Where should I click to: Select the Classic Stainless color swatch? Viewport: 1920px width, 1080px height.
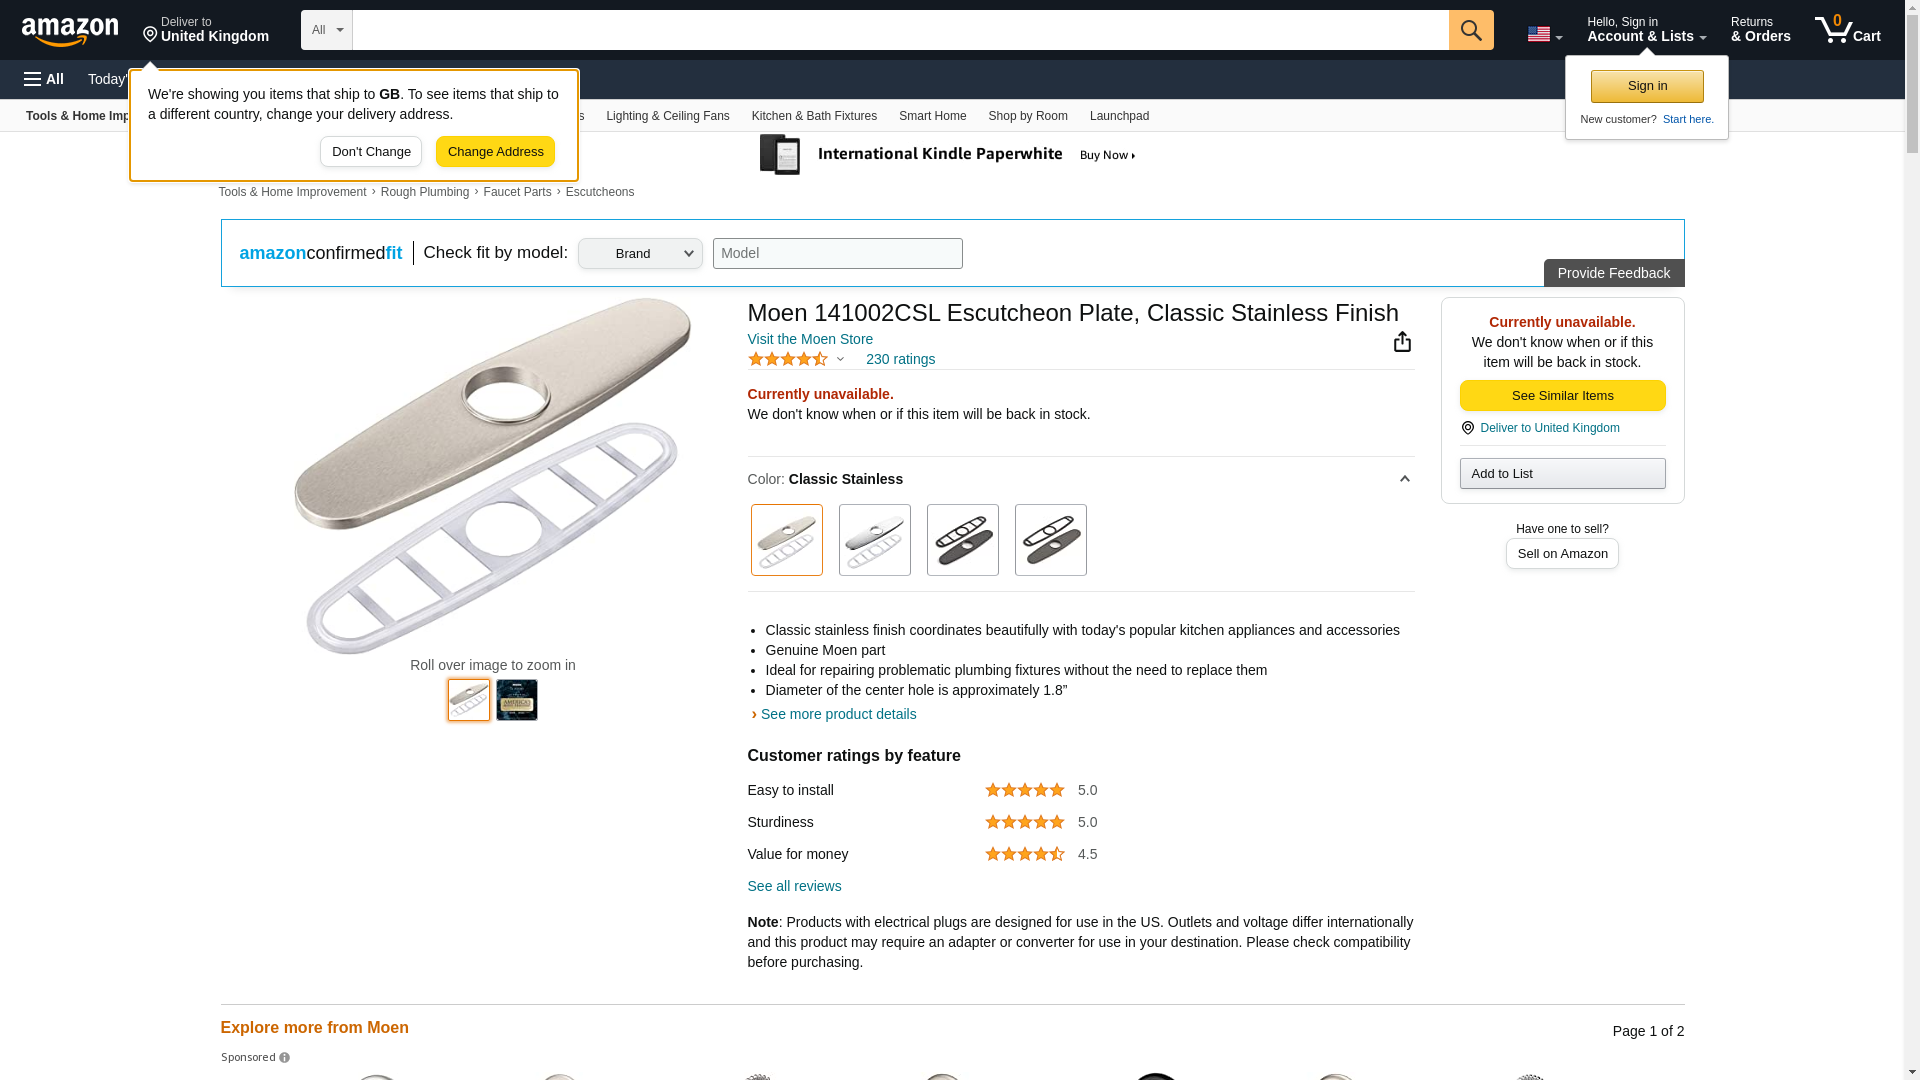pyautogui.click(x=786, y=540)
